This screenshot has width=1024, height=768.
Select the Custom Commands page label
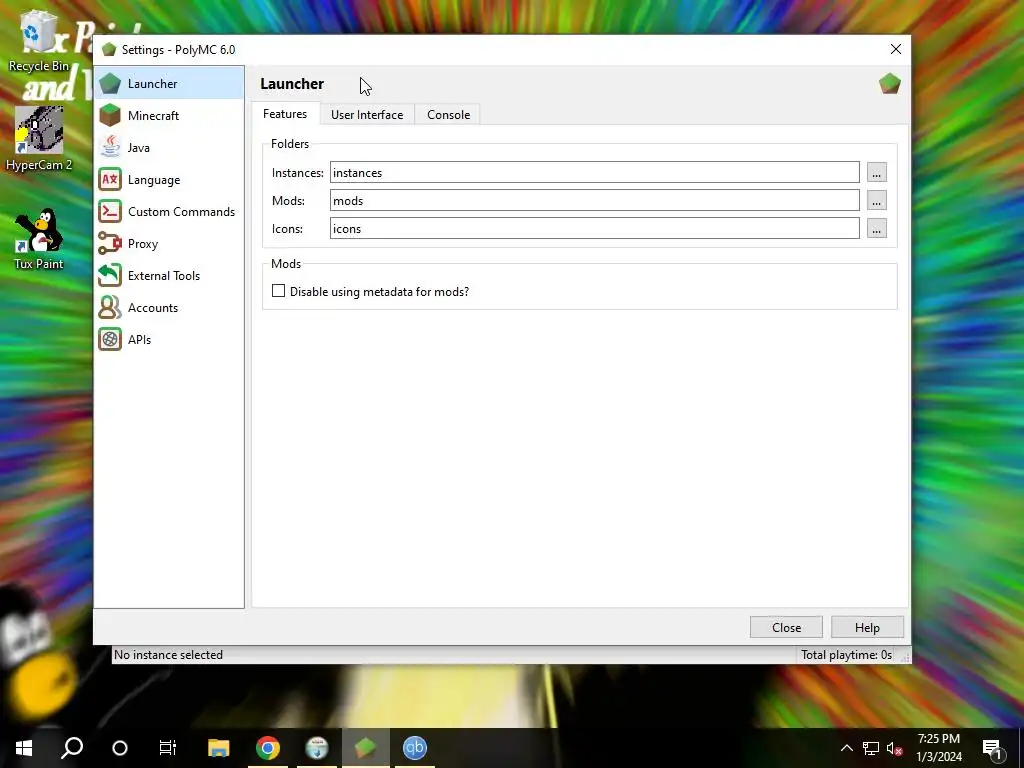[182, 212]
